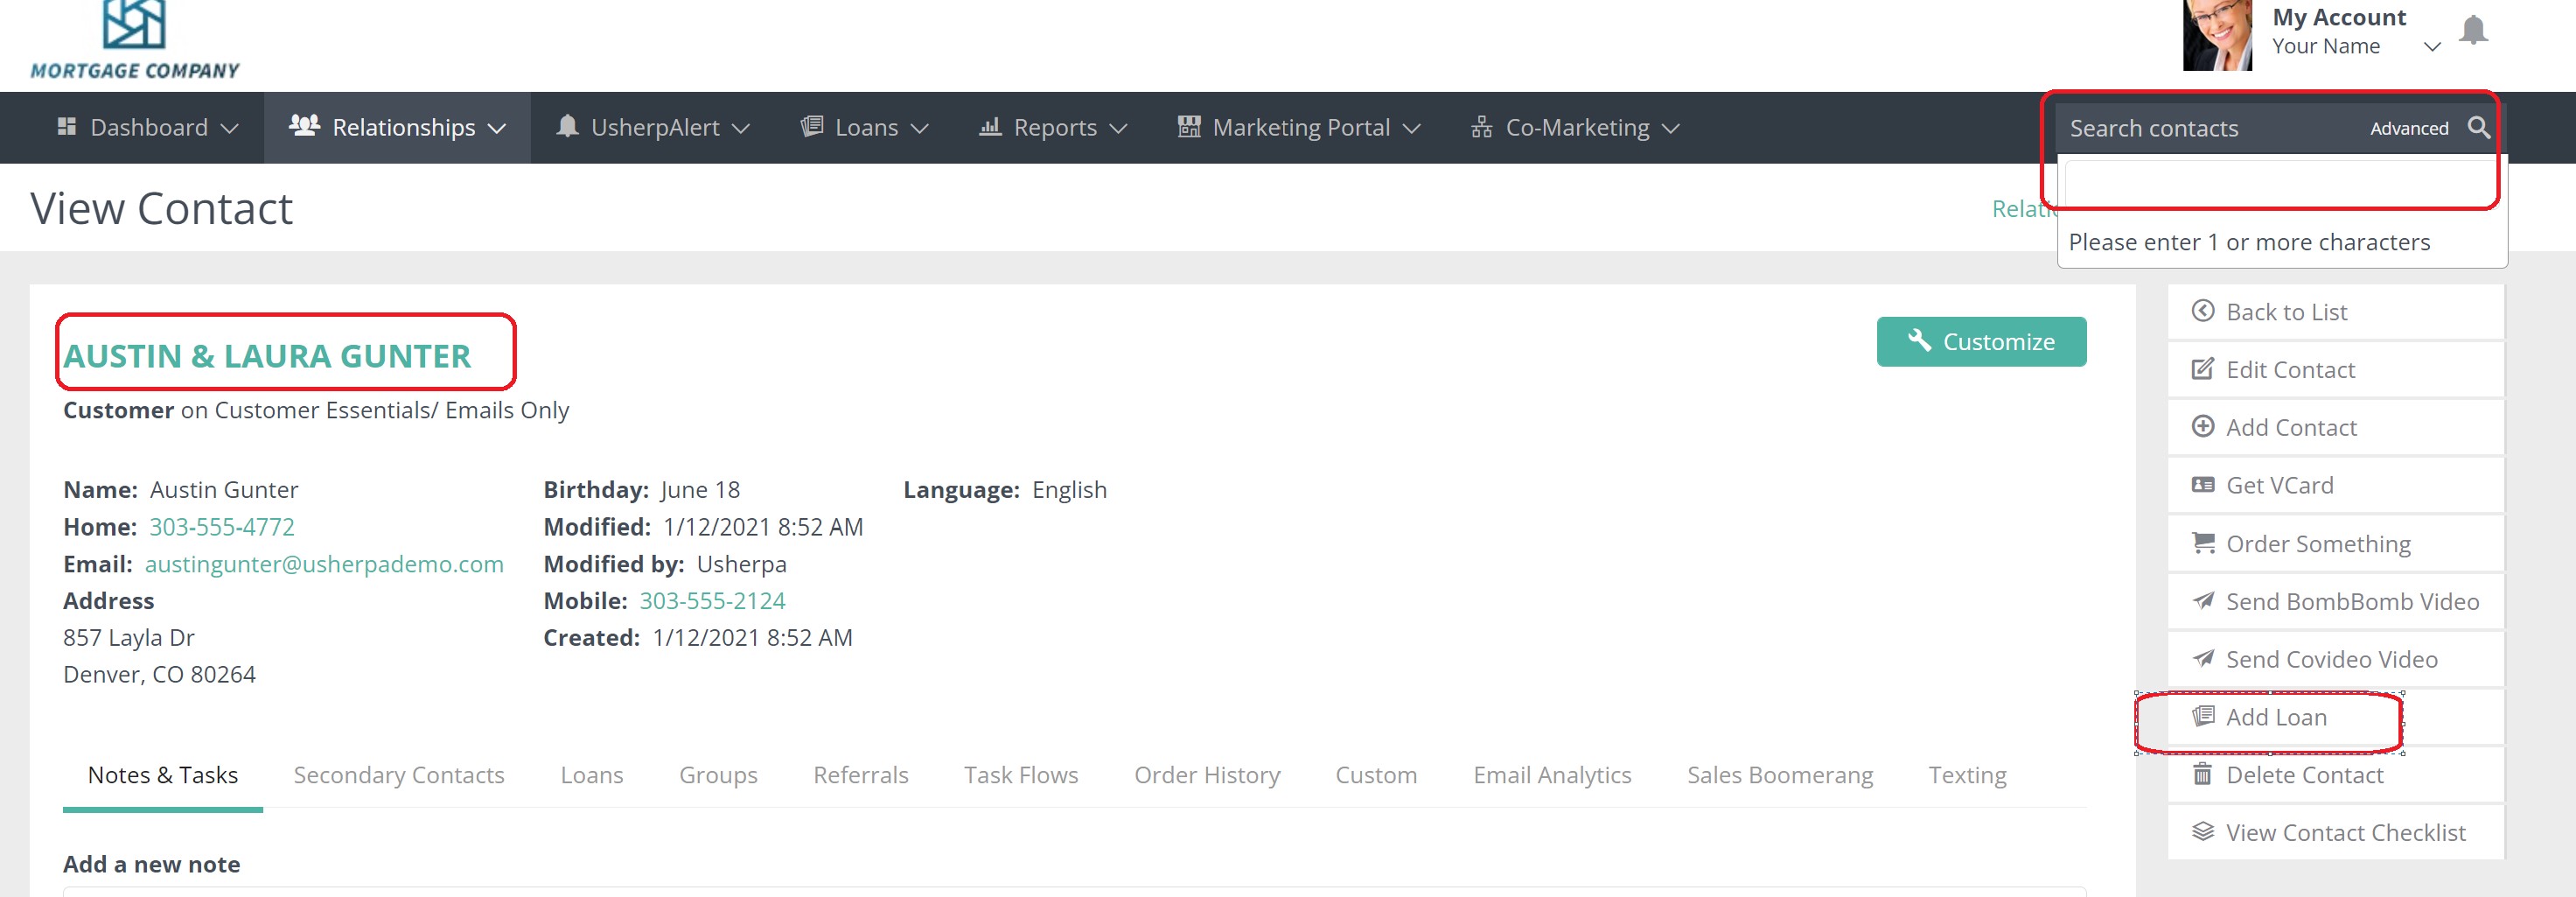Image resolution: width=2576 pixels, height=897 pixels.
Task: Open the My Account dropdown arrow
Action: (x=2432, y=47)
